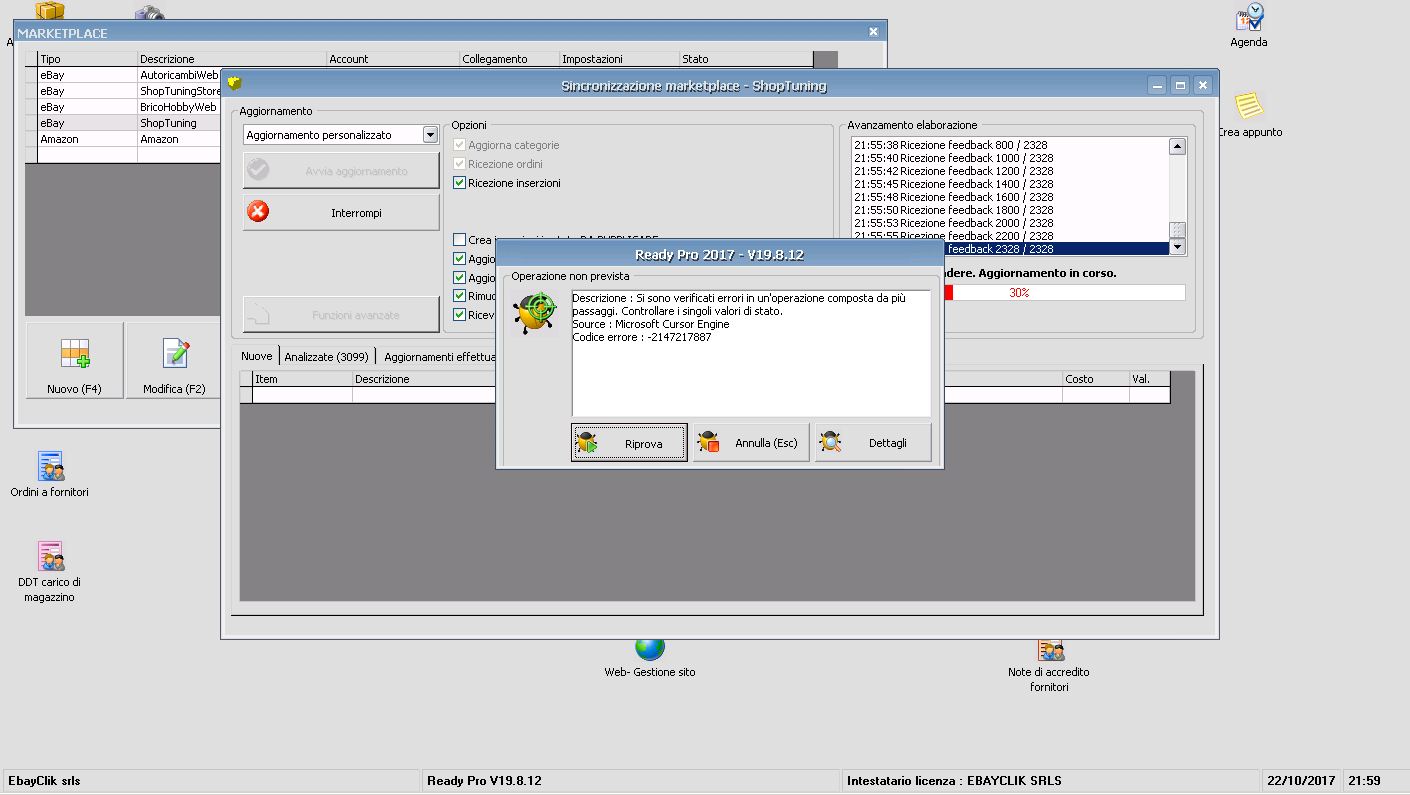The height and width of the screenshot is (795, 1410).
Task: Click the Impostazioni column header
Action: click(x=619, y=59)
